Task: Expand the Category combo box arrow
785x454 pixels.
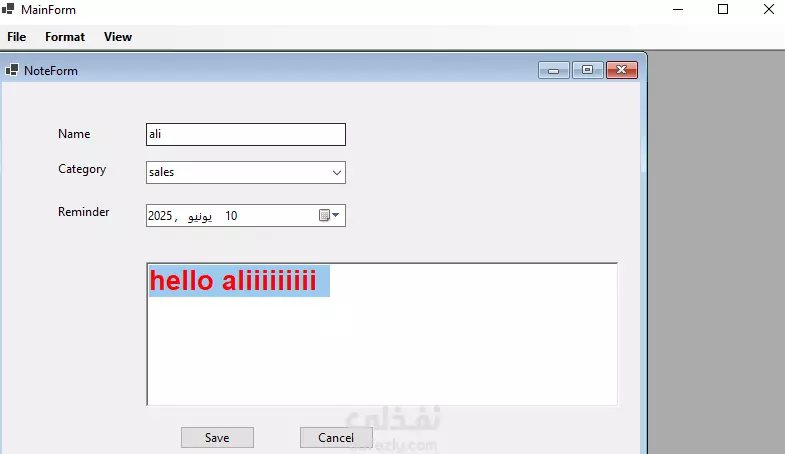Action: point(337,173)
